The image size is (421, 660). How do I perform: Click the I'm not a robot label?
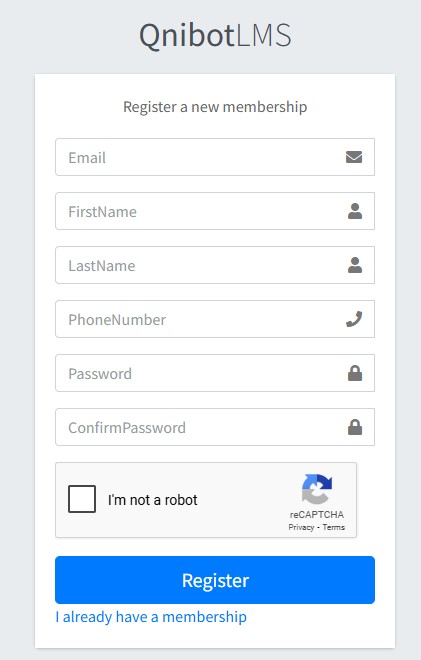click(152, 500)
